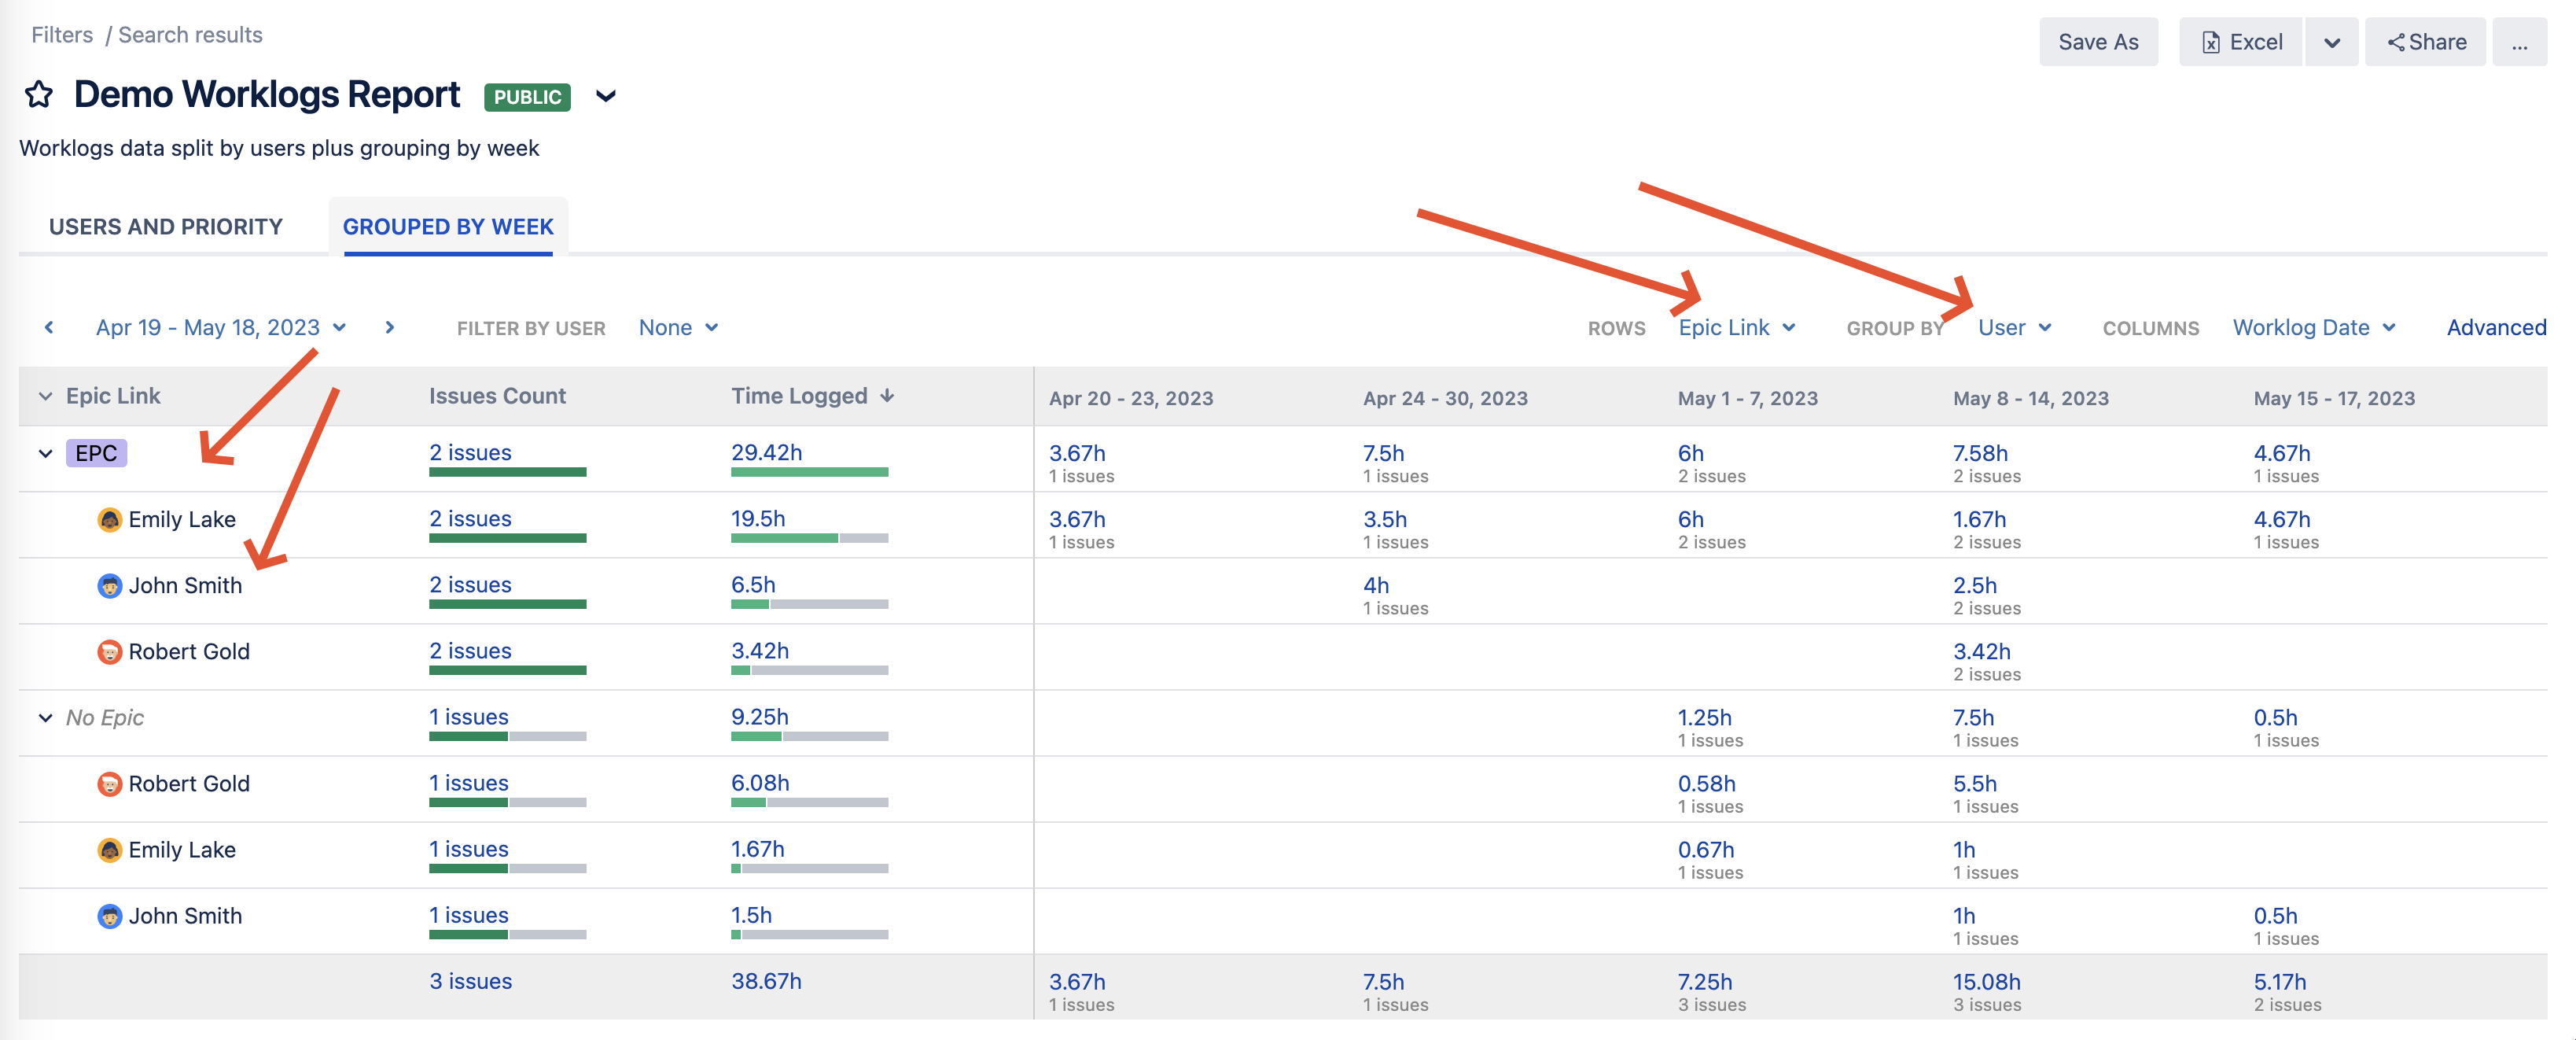Star the Demo Worklogs Report as favorite
The height and width of the screenshot is (1040, 2576).
(x=39, y=95)
